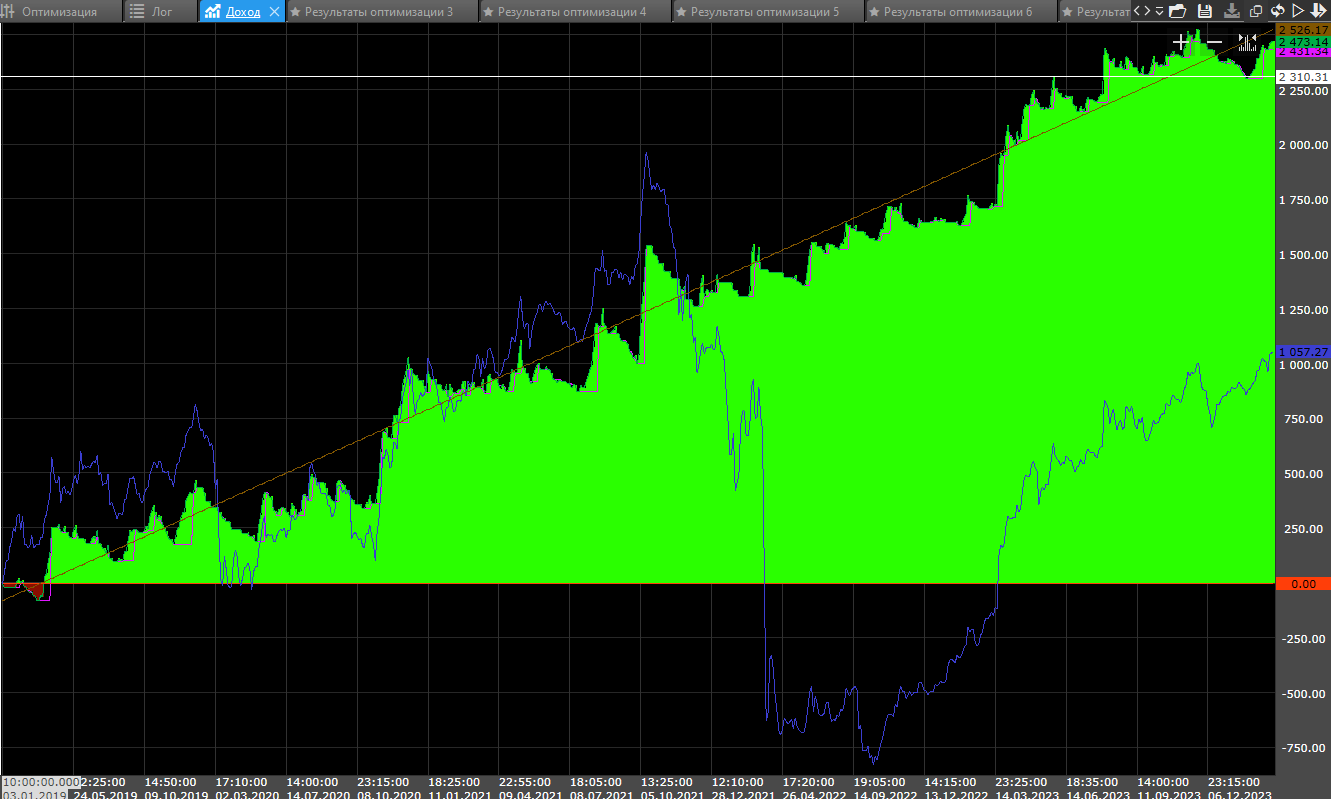Screen dimensions: 1331x799
Task: Zoom out the chart with minus
Action: [1214, 42]
